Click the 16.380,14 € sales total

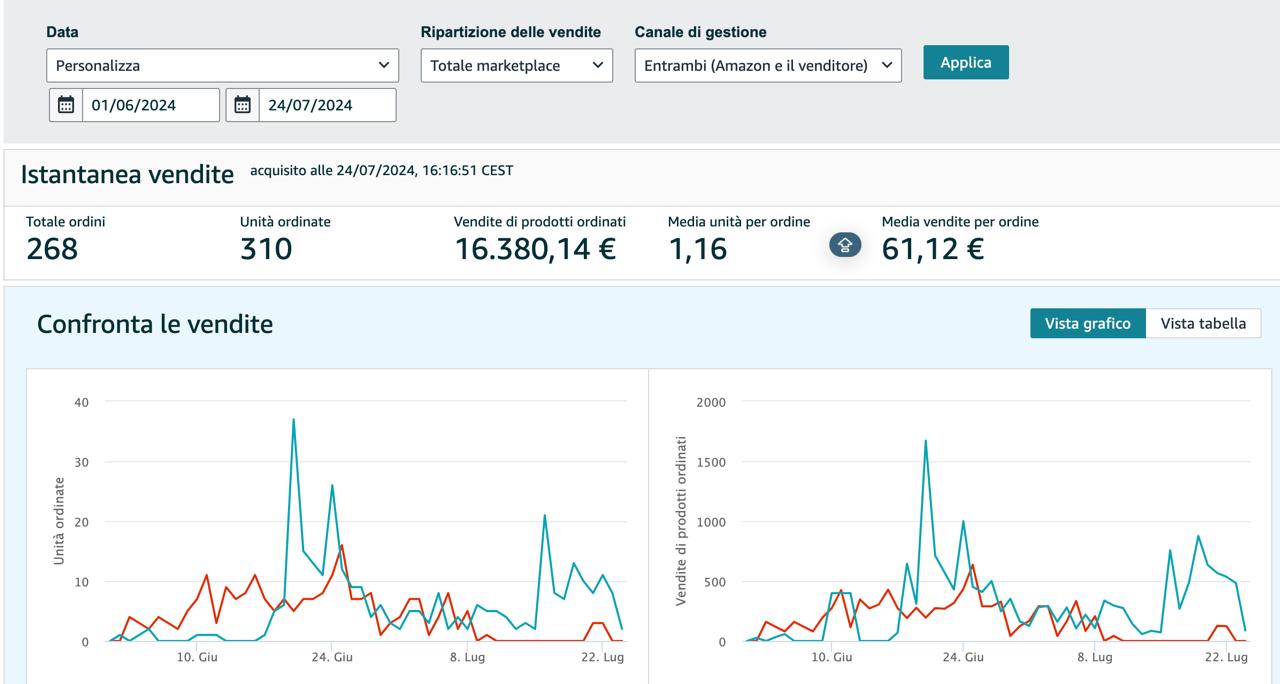(535, 248)
